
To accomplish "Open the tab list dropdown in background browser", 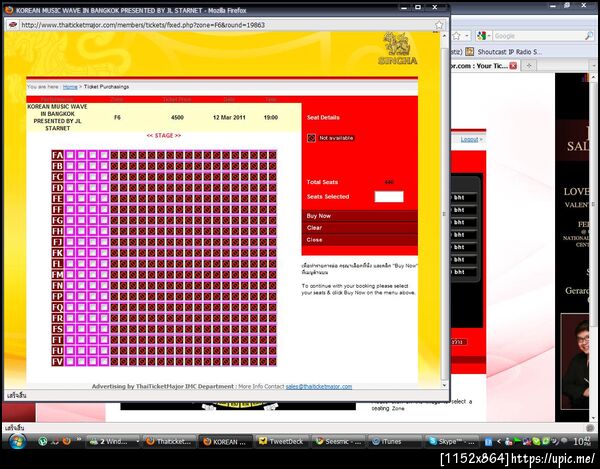I will click(594, 66).
